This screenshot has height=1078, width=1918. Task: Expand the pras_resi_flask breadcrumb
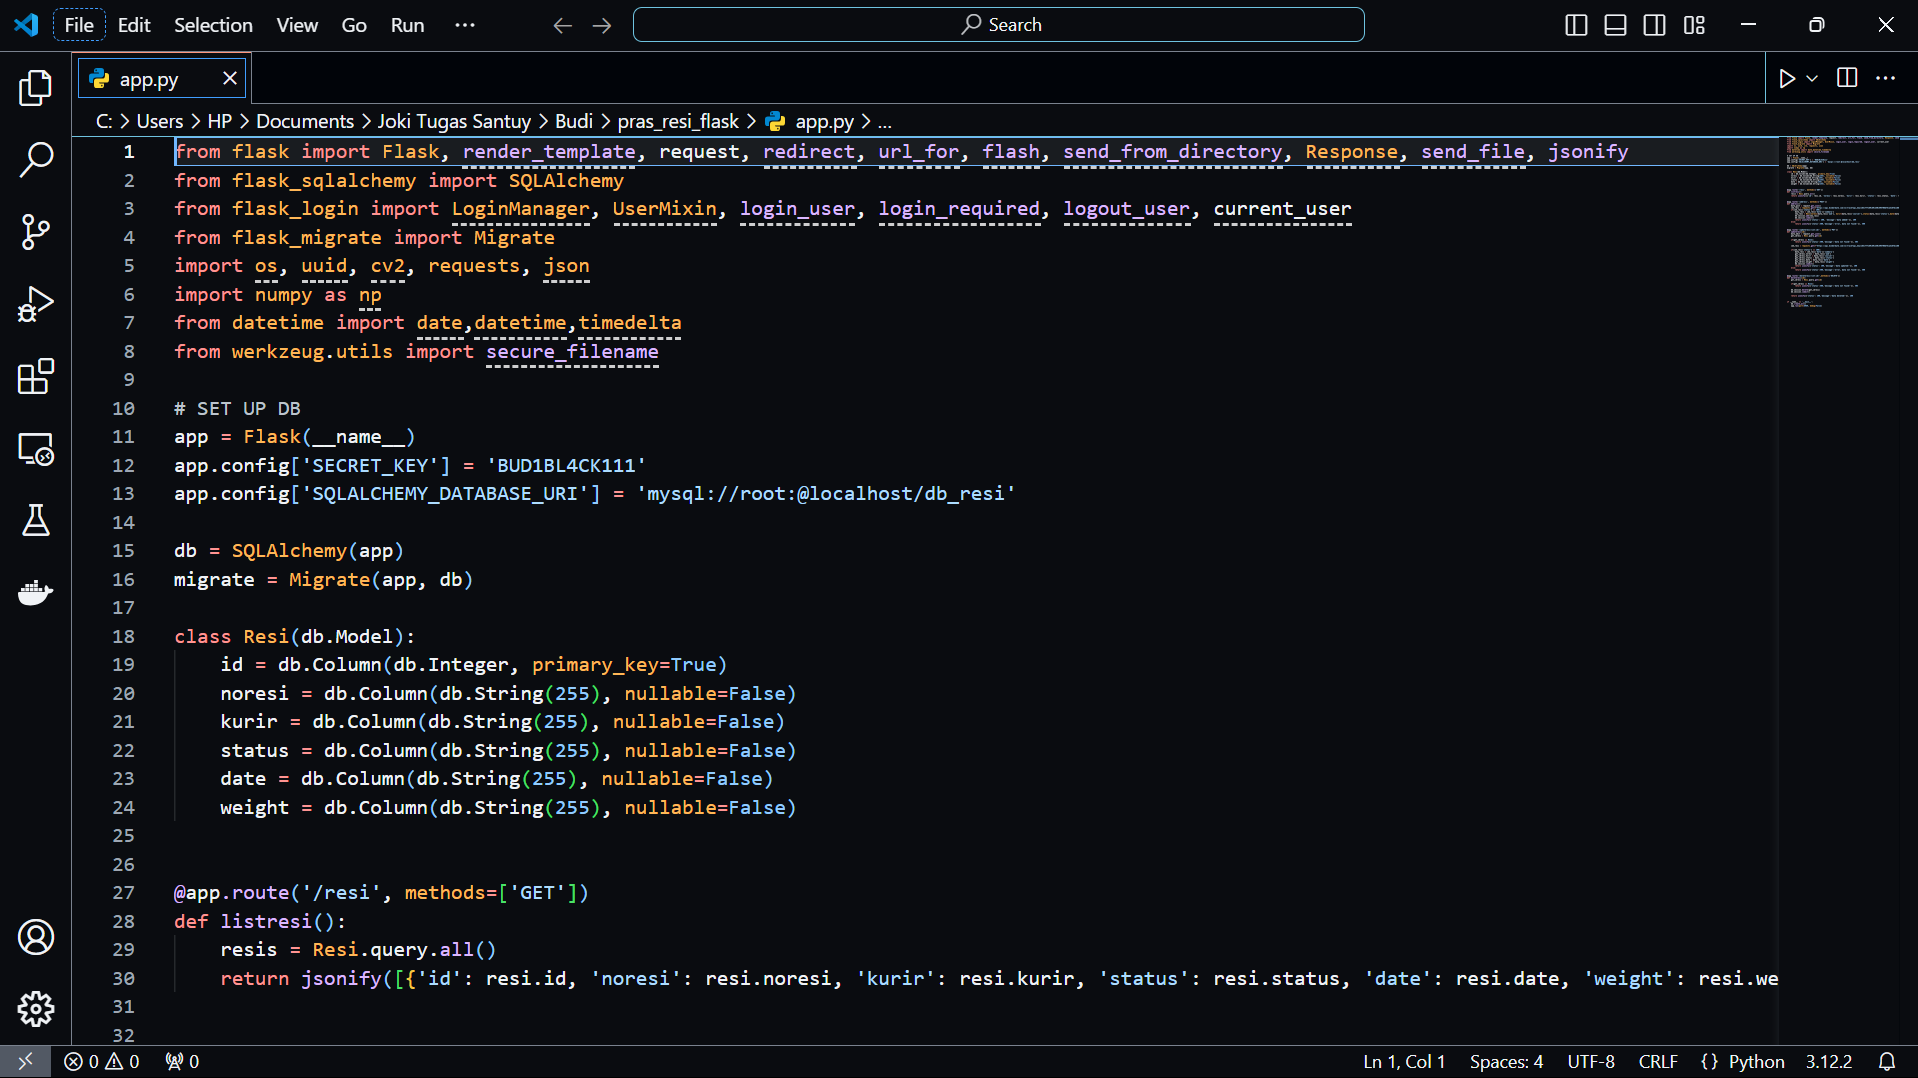[678, 121]
